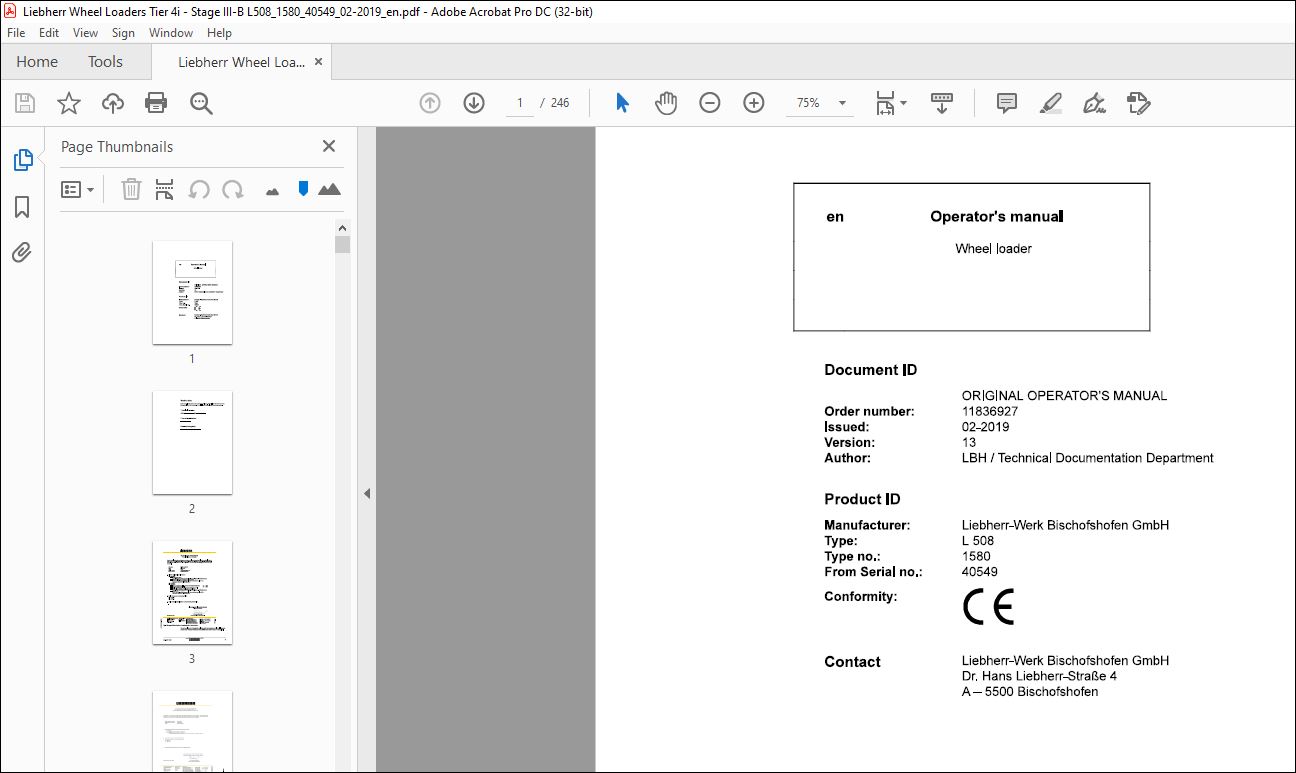The height and width of the screenshot is (773, 1296).
Task: Open thumbnail options dropdown menu
Action: coord(77,189)
